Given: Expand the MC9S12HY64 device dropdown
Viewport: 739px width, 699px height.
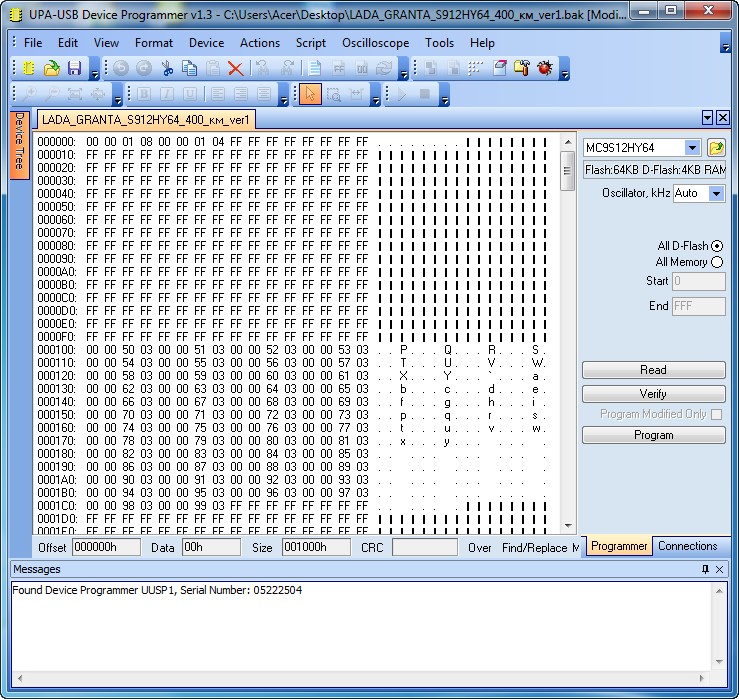Looking at the screenshot, I should coord(692,148).
